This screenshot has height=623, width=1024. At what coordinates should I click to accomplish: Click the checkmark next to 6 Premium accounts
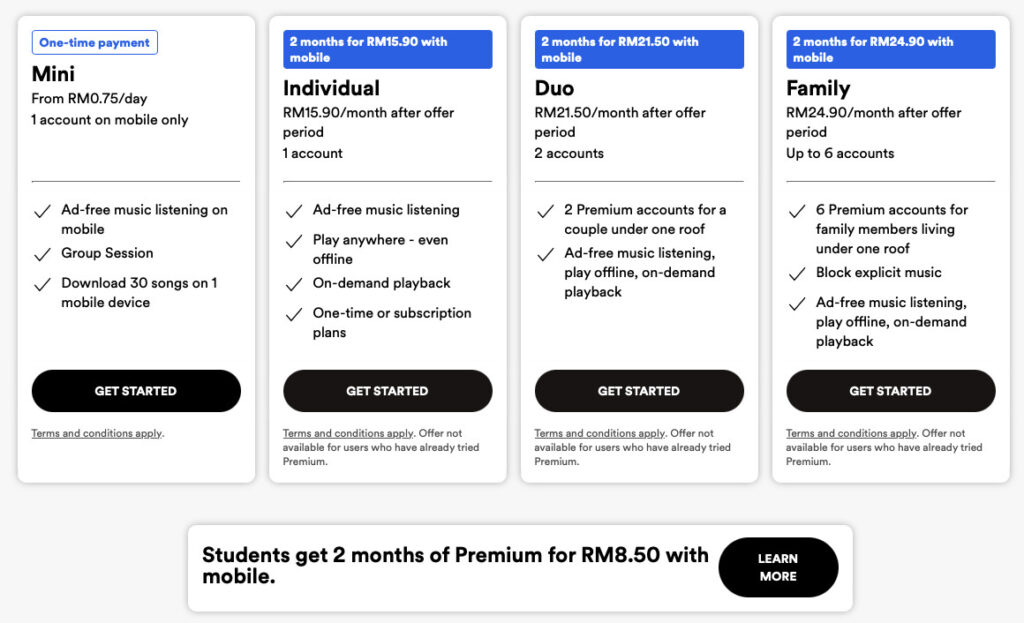coord(796,212)
